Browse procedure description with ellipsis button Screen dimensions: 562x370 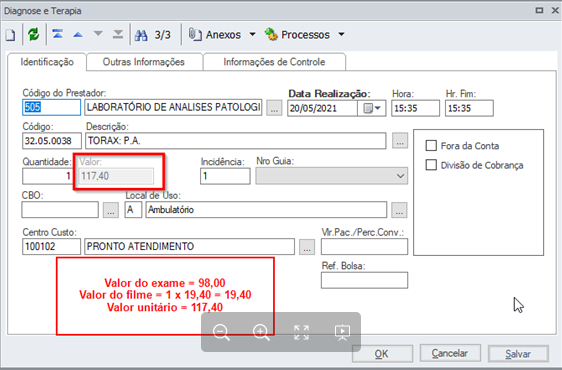[x=400, y=141]
